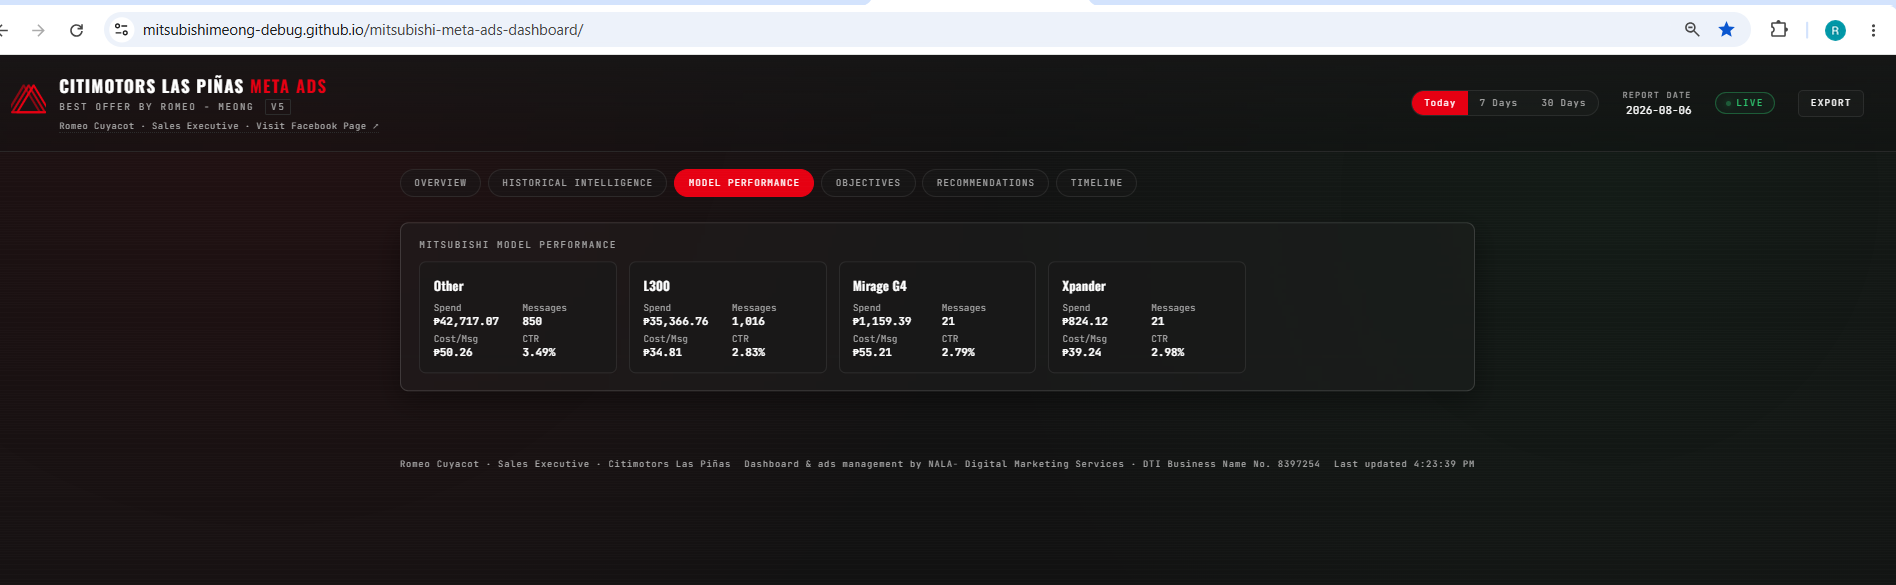
Task: Click the V5 version badge
Action: point(278,107)
